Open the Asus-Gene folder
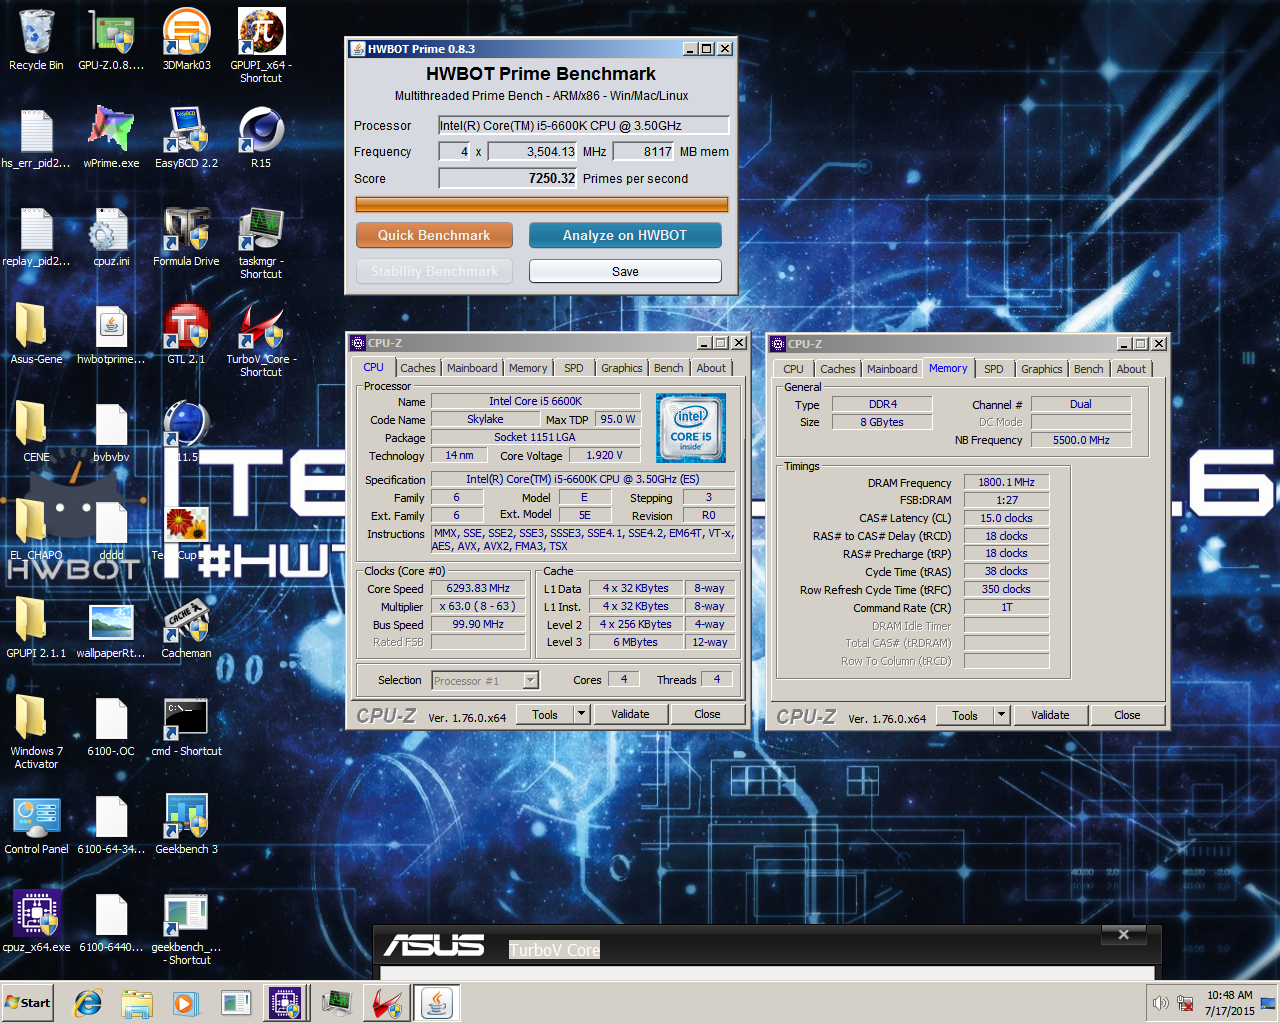The width and height of the screenshot is (1280, 1024). (36, 334)
